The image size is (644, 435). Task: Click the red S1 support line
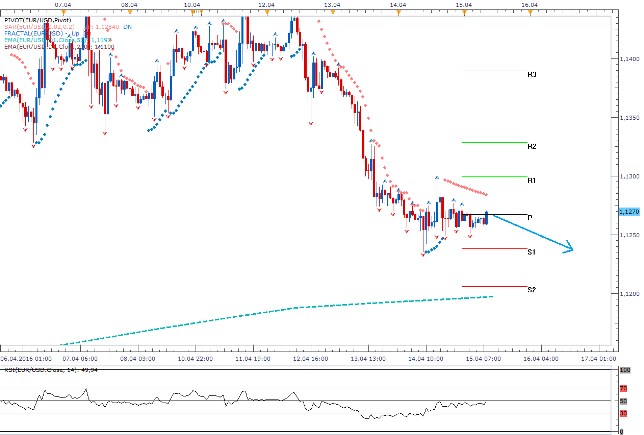pyautogui.click(x=492, y=248)
